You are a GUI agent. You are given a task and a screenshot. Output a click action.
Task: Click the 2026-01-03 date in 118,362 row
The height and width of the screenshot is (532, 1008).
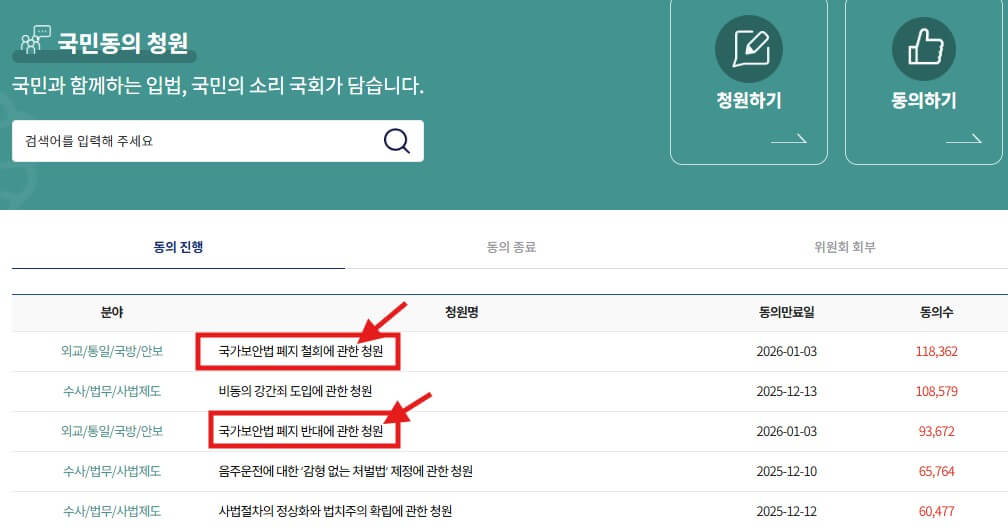[786, 351]
